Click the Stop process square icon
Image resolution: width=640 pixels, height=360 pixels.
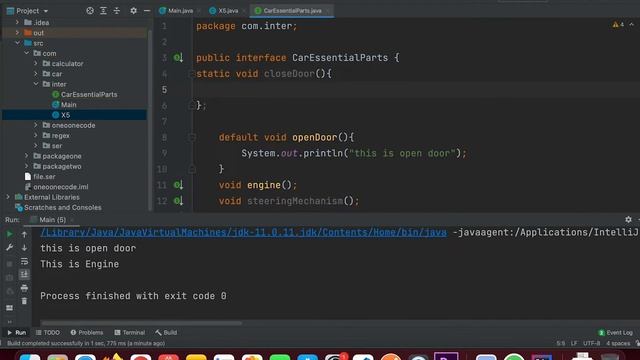click(9, 264)
